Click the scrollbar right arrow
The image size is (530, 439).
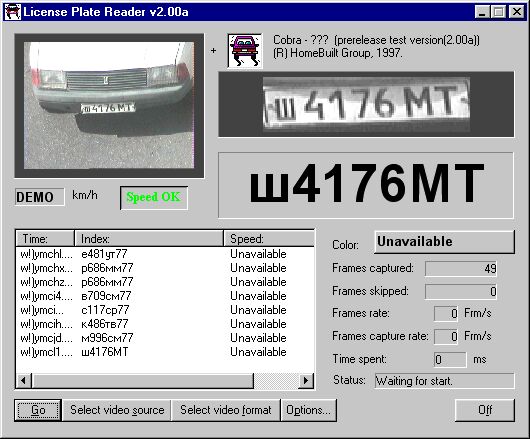[306, 381]
